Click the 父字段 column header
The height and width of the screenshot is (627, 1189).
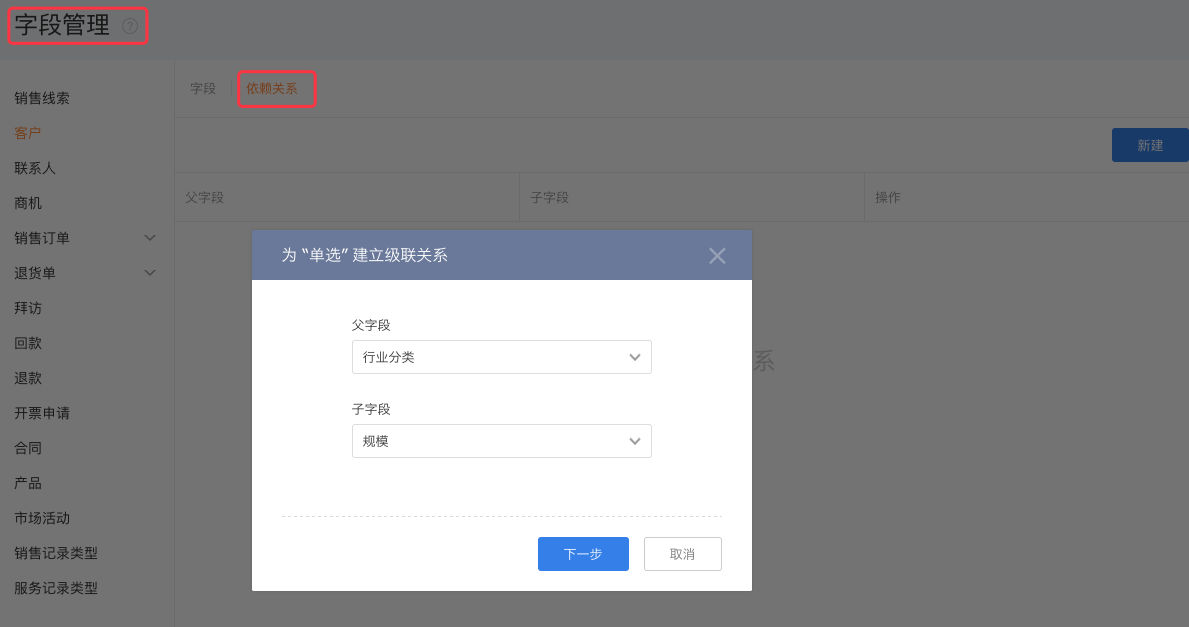[x=205, y=198]
